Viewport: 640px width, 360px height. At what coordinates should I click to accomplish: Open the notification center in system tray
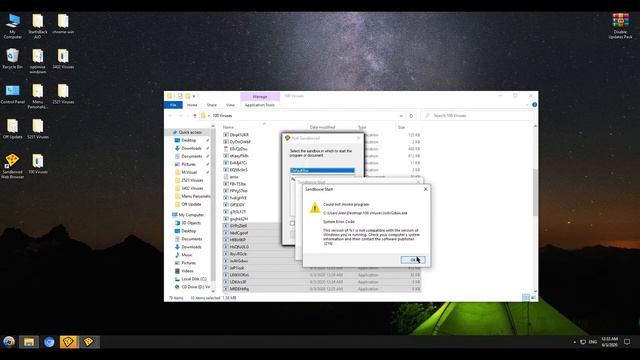tap(627, 342)
